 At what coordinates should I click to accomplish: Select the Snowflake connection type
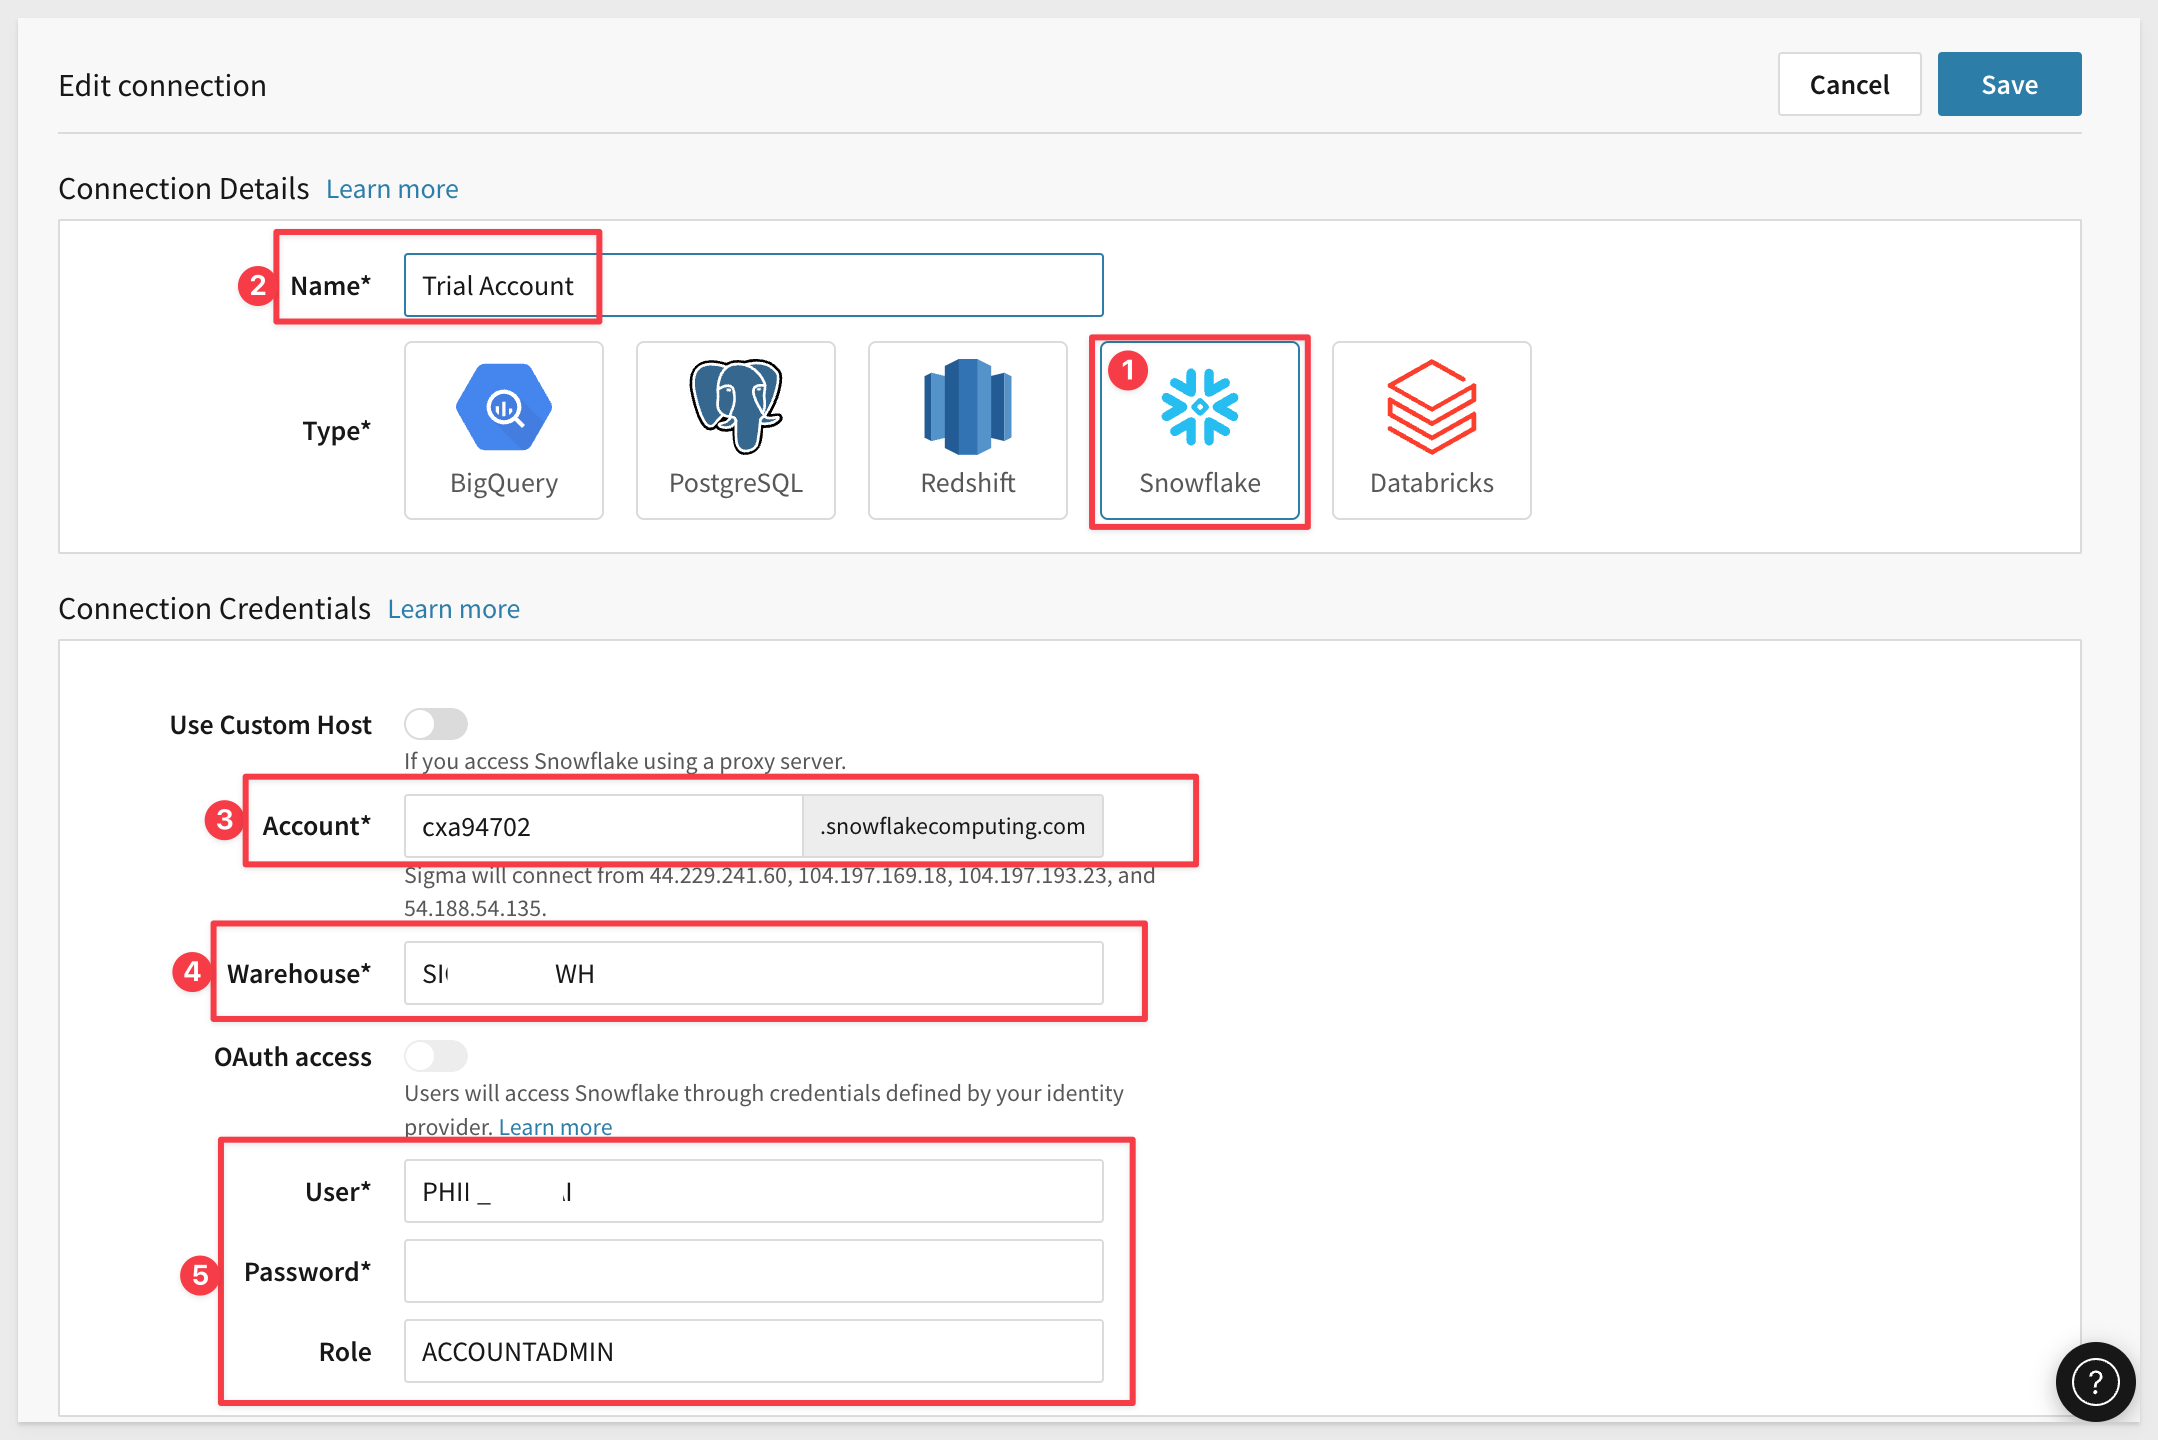(x=1200, y=430)
